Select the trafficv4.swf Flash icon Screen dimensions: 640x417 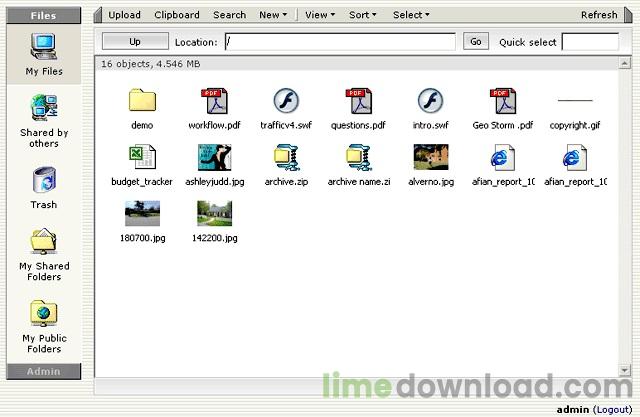coord(286,101)
